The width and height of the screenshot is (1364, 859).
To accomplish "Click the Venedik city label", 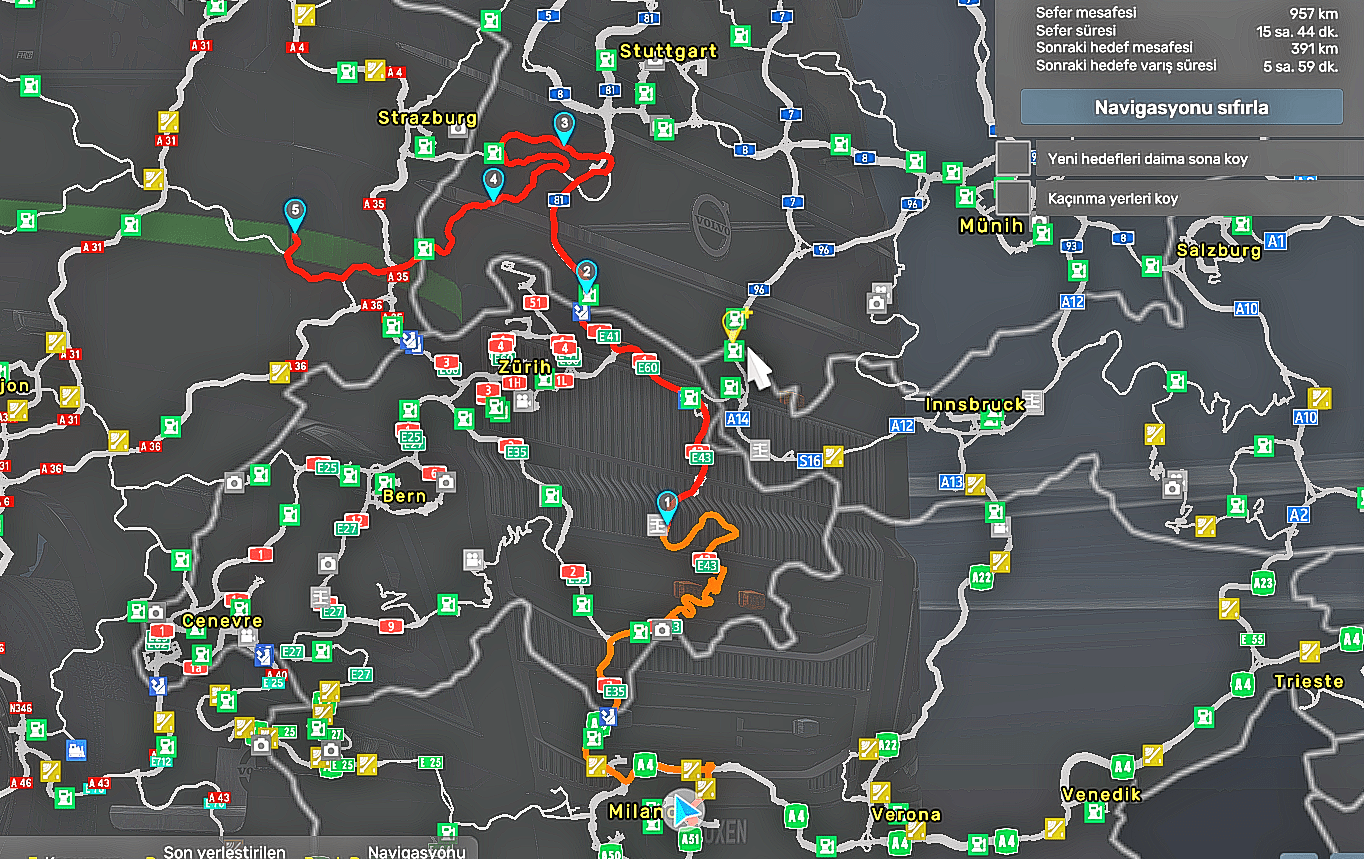I will [x=1101, y=795].
